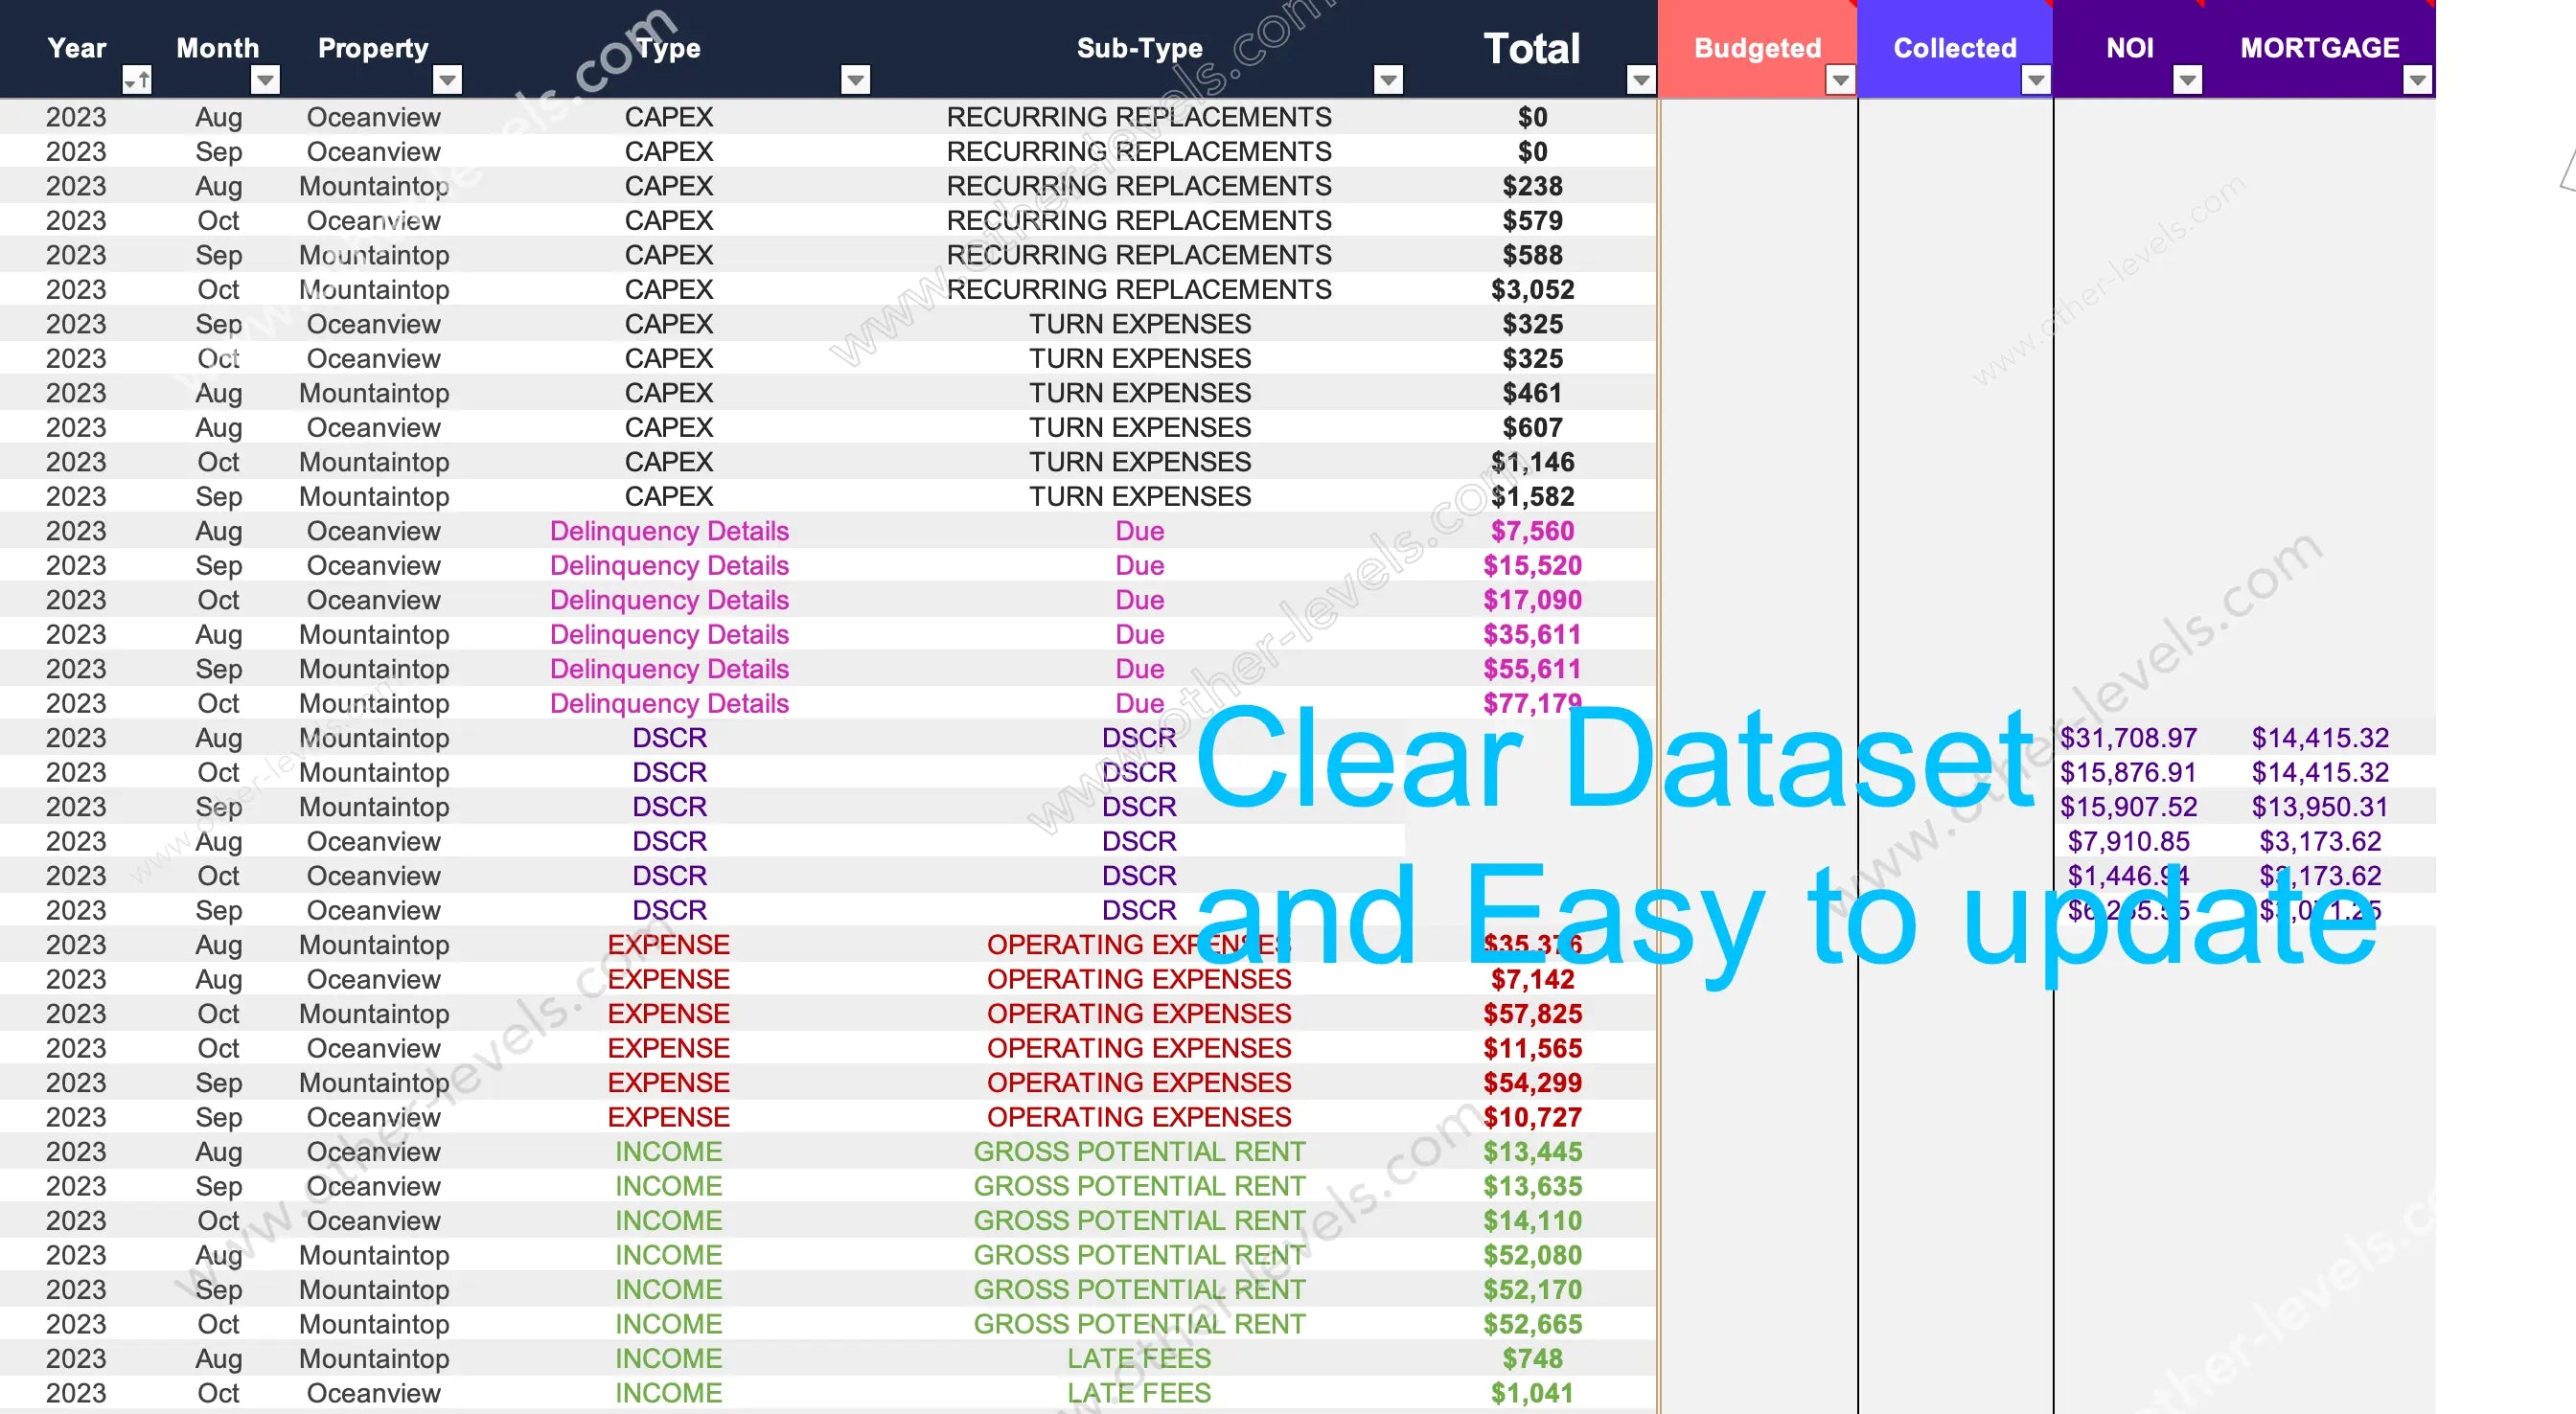Click the $748 LATE FEES total cell
The height and width of the screenshot is (1414, 2576).
click(1532, 1359)
